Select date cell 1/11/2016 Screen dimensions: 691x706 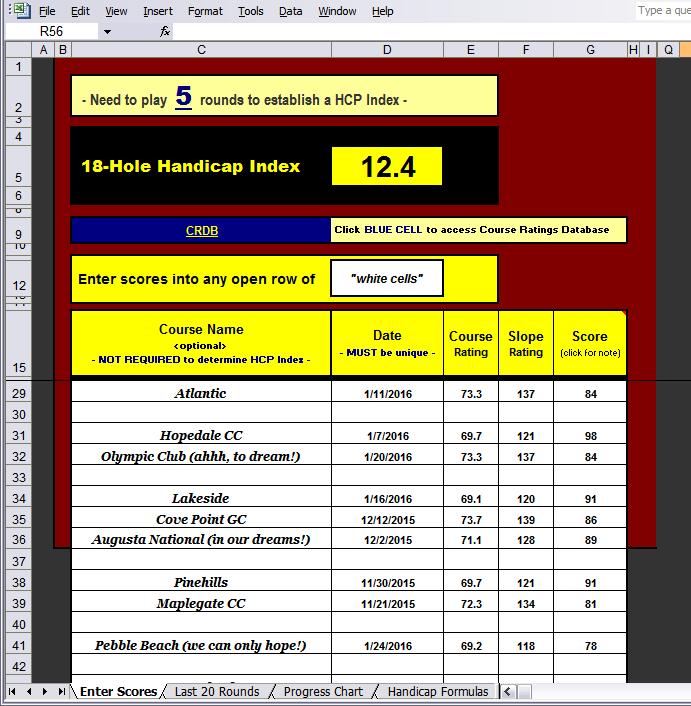pos(388,393)
